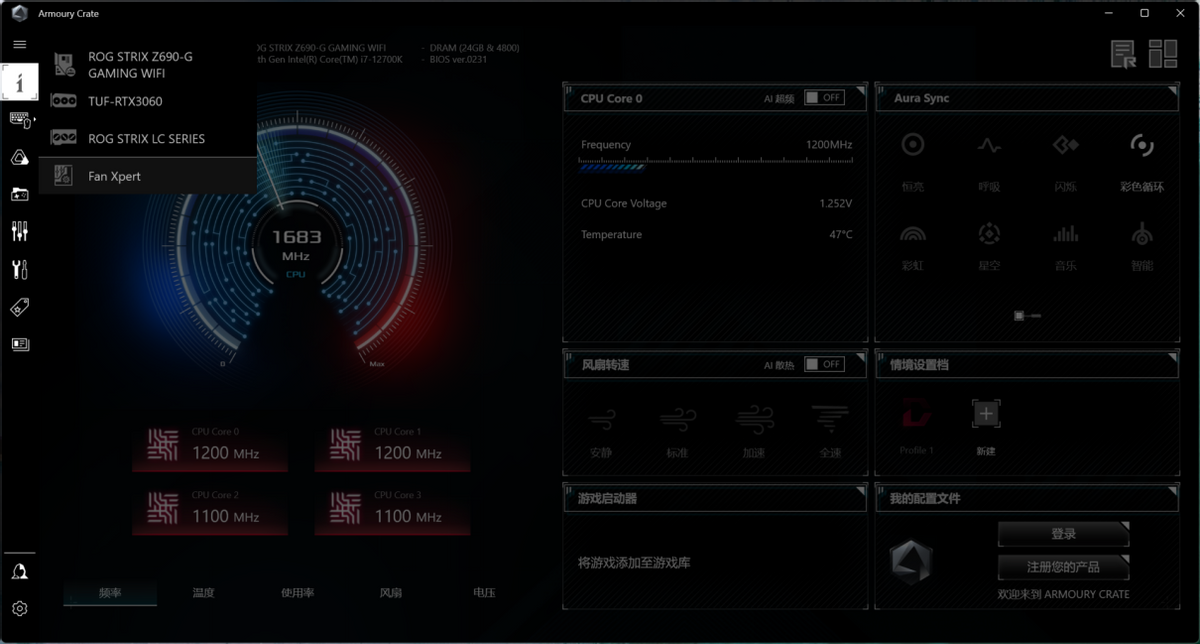This screenshot has height=644, width=1200.
Task: Toggle the AI 散热 cooling switch
Action: coord(825,365)
